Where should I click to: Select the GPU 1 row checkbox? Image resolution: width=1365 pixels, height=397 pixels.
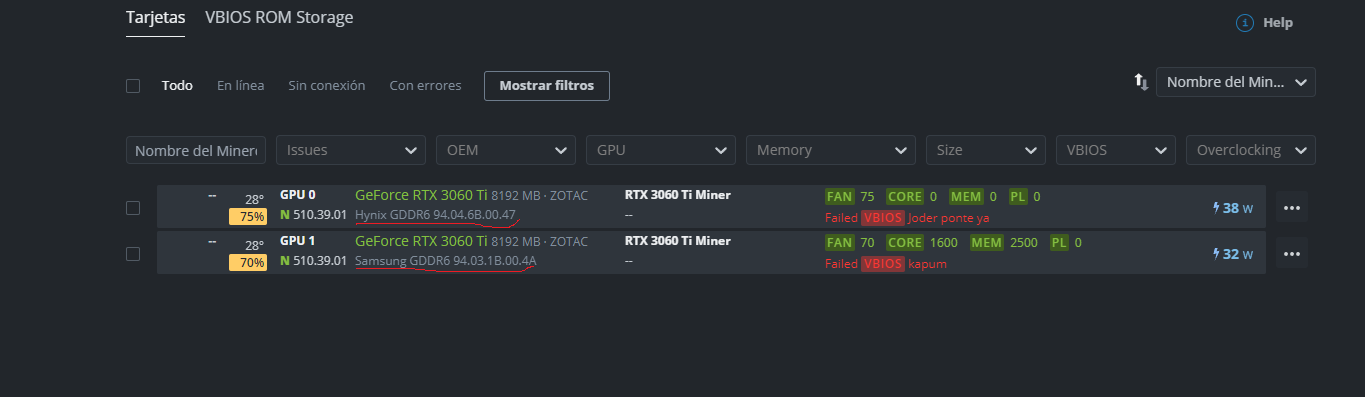point(133,254)
